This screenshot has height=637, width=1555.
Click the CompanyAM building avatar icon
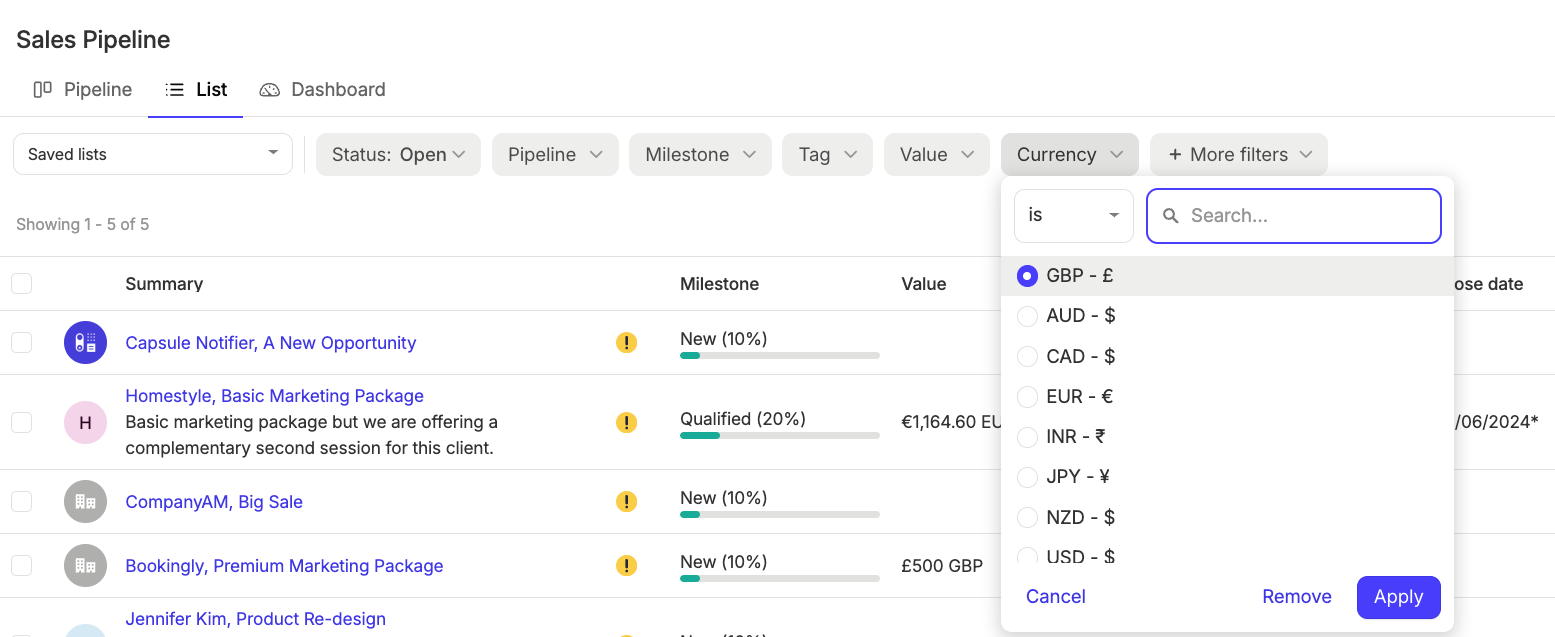[85, 502]
